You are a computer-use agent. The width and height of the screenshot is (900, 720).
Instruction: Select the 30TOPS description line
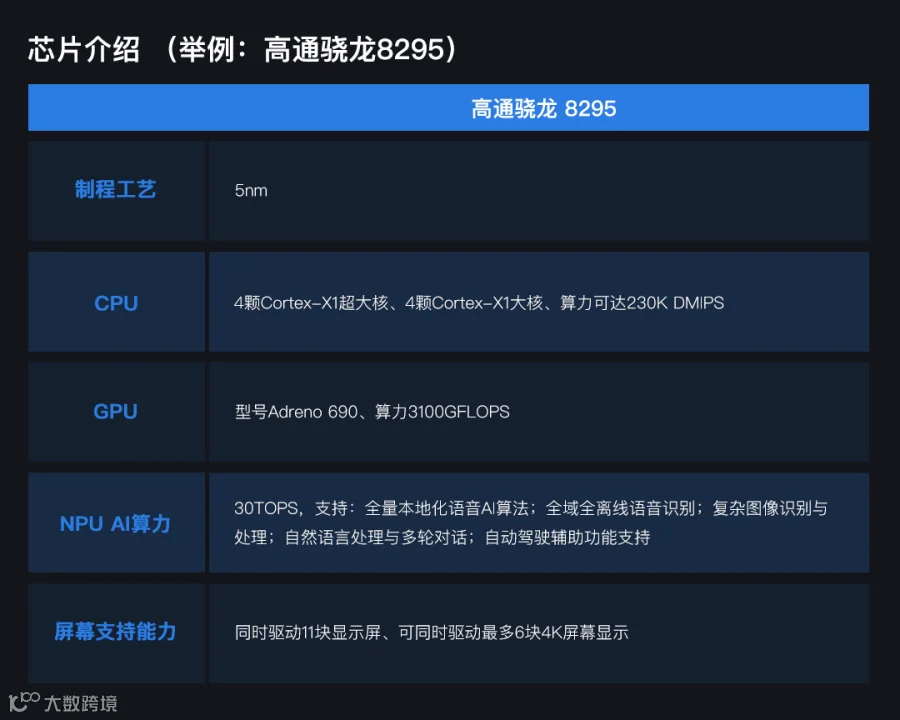530,508
